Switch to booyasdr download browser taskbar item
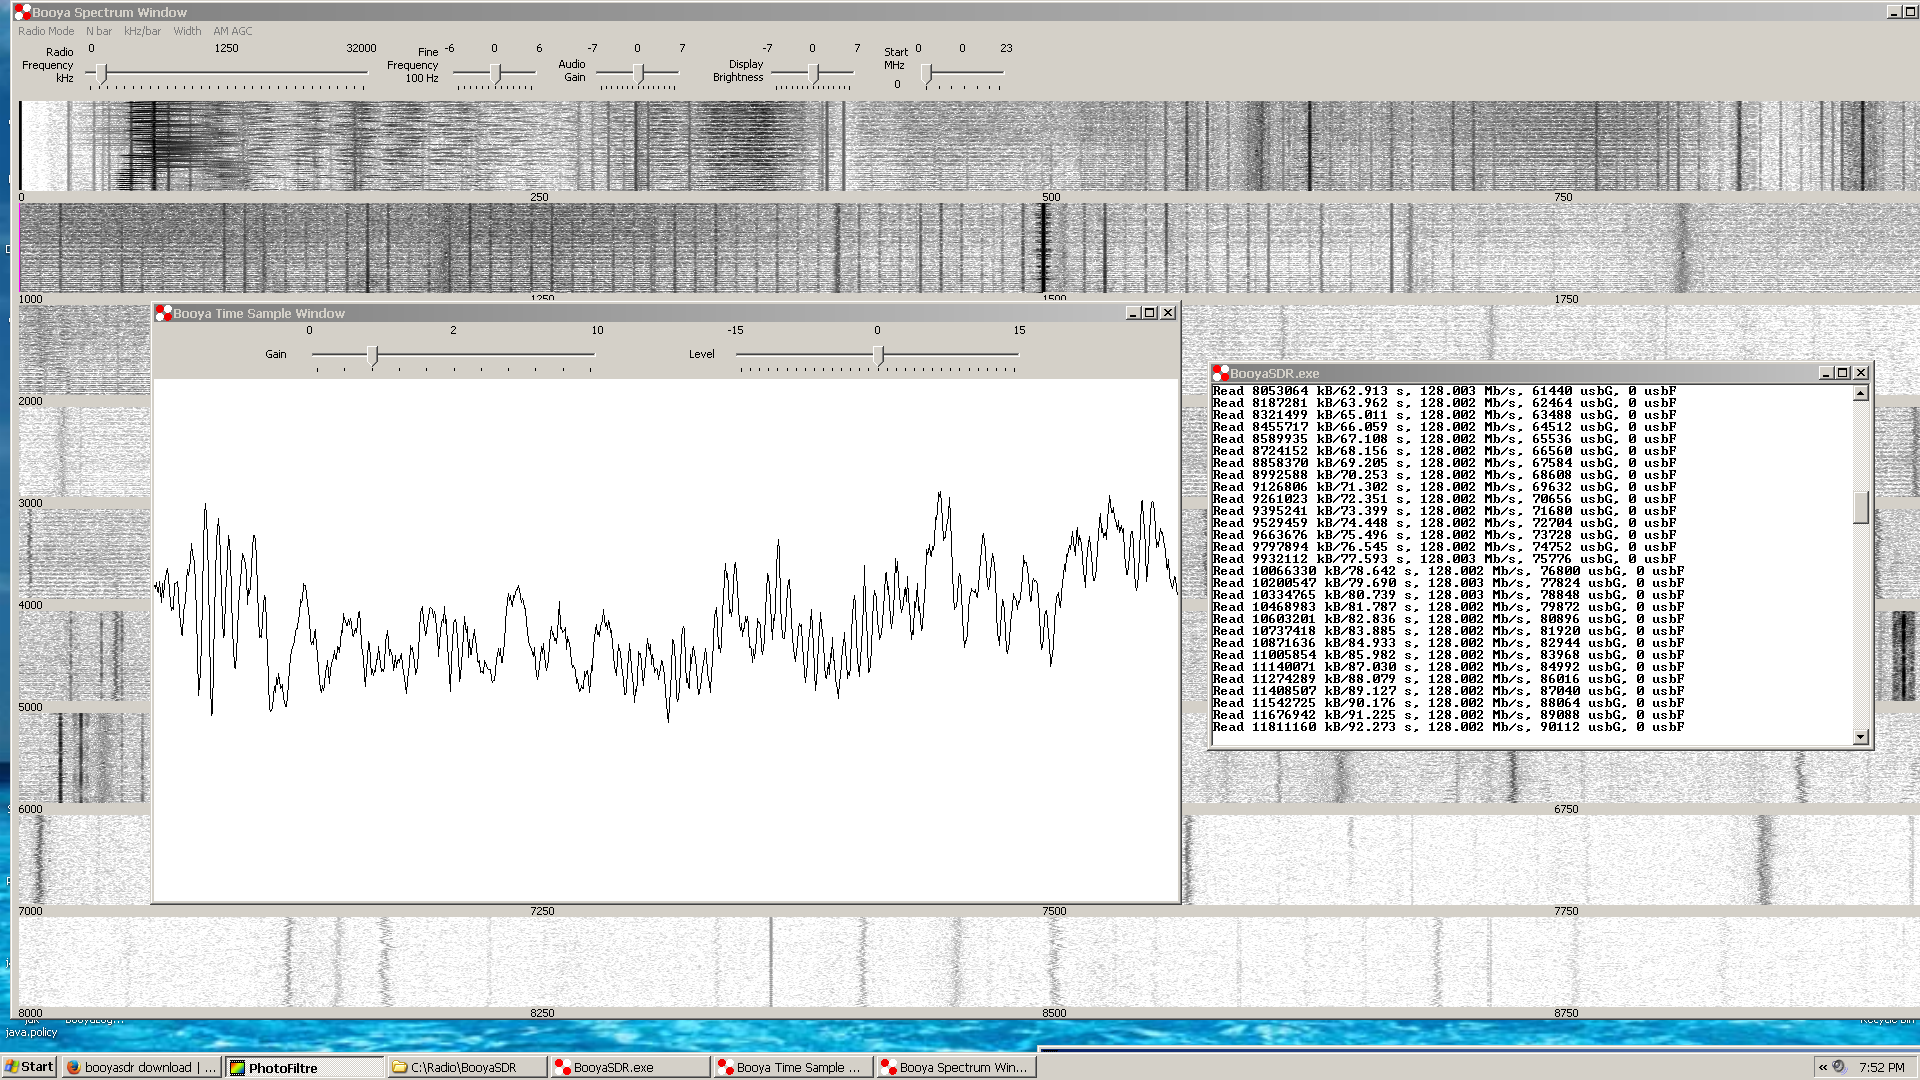 (x=141, y=1067)
